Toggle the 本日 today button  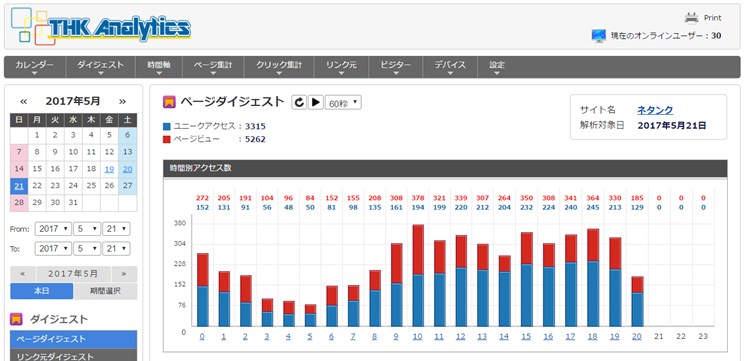tap(42, 291)
